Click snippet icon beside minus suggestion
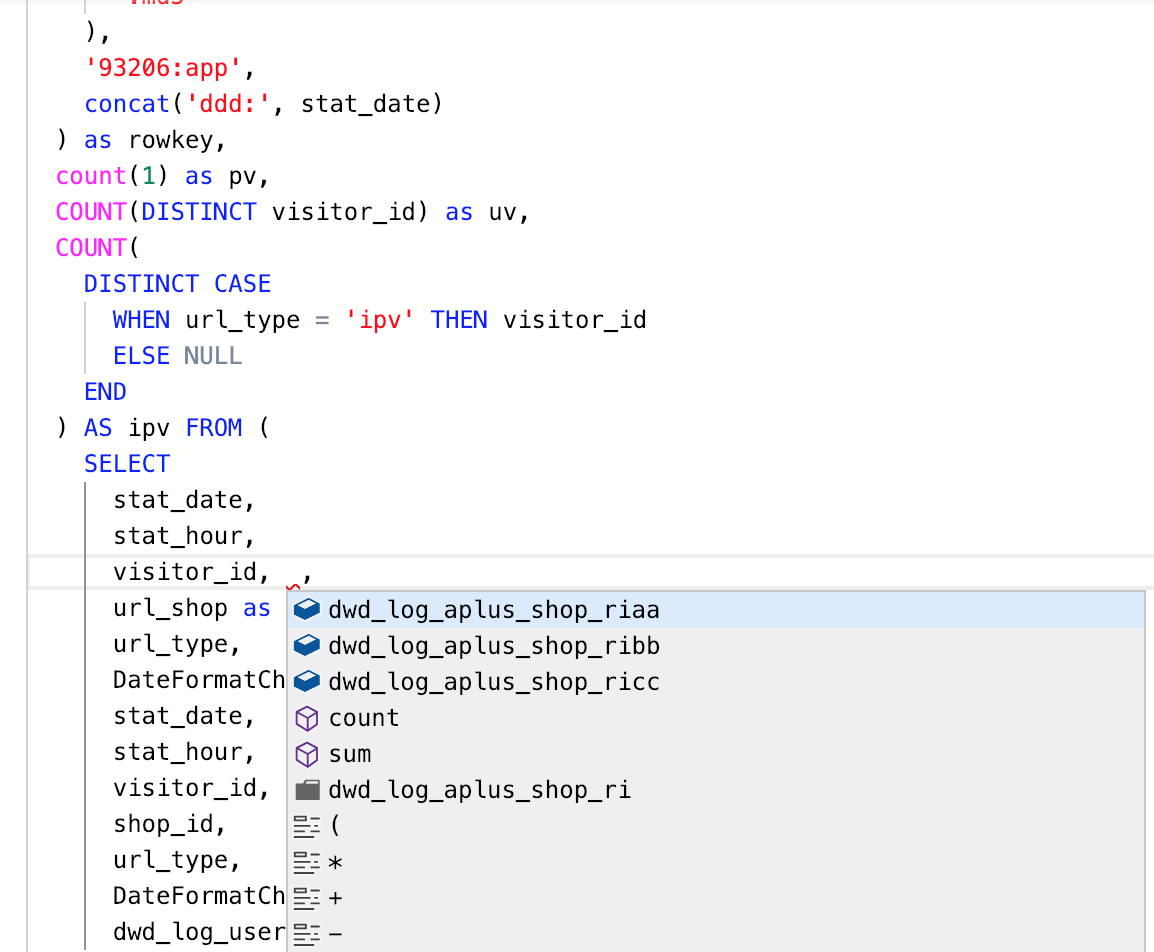Image resolution: width=1154 pixels, height=952 pixels. coord(306,934)
